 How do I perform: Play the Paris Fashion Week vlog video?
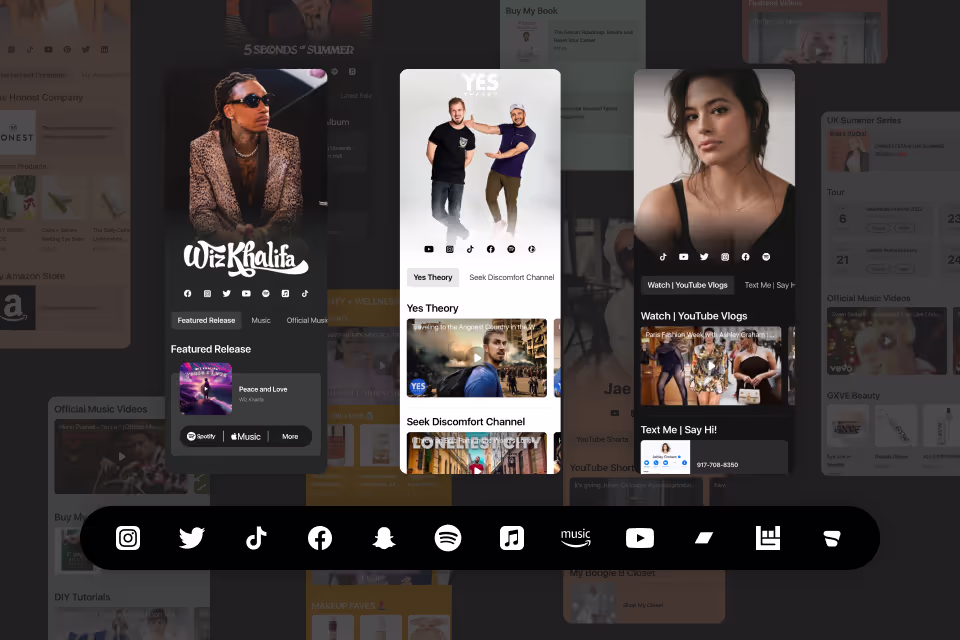711,366
